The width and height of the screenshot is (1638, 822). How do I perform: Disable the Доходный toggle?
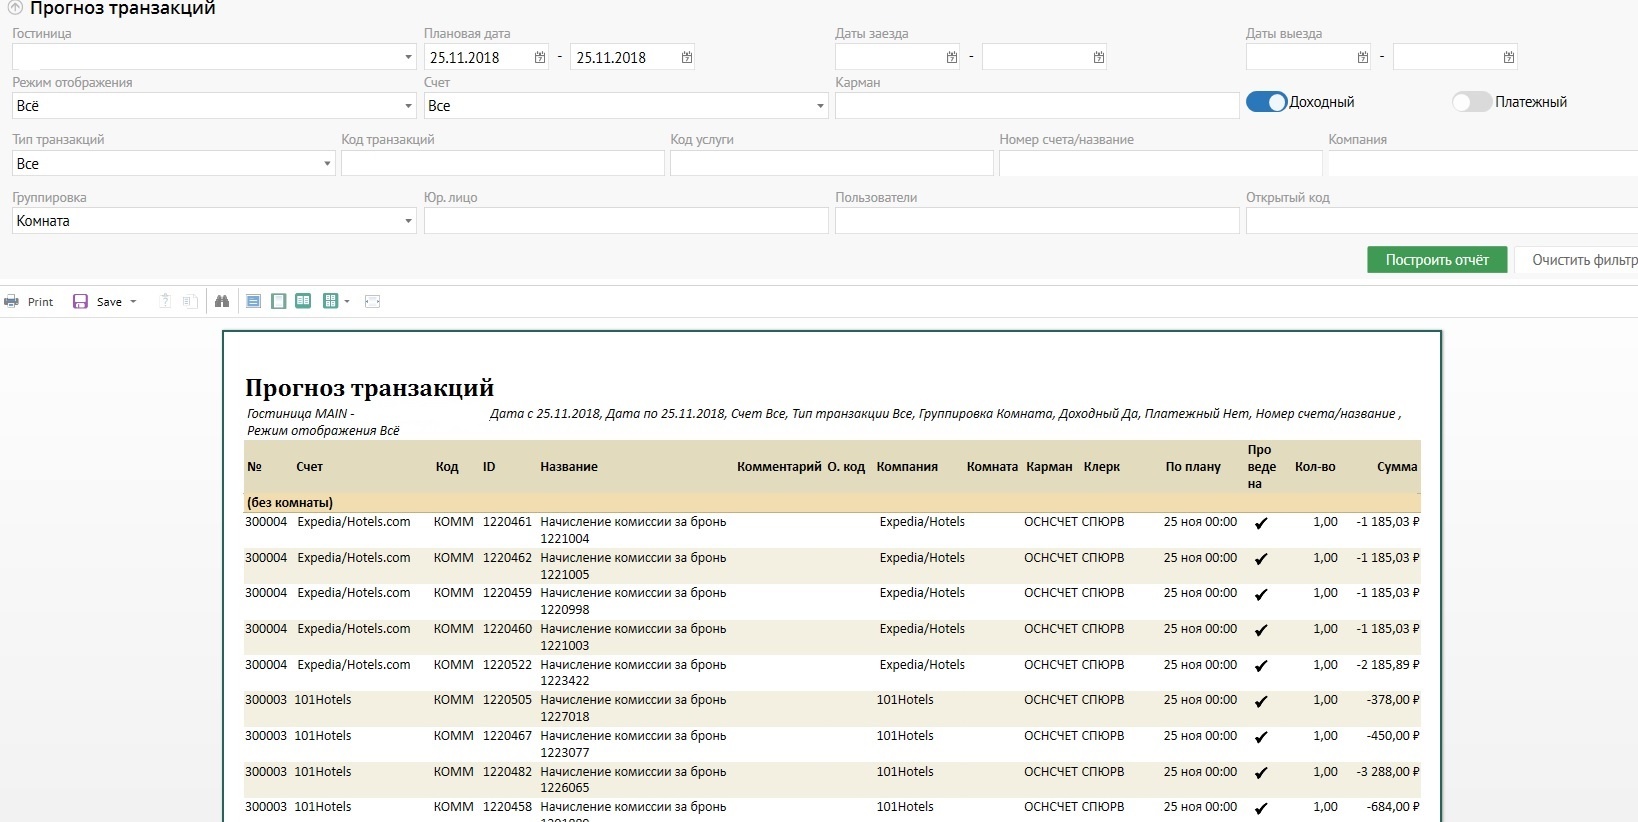[1266, 102]
